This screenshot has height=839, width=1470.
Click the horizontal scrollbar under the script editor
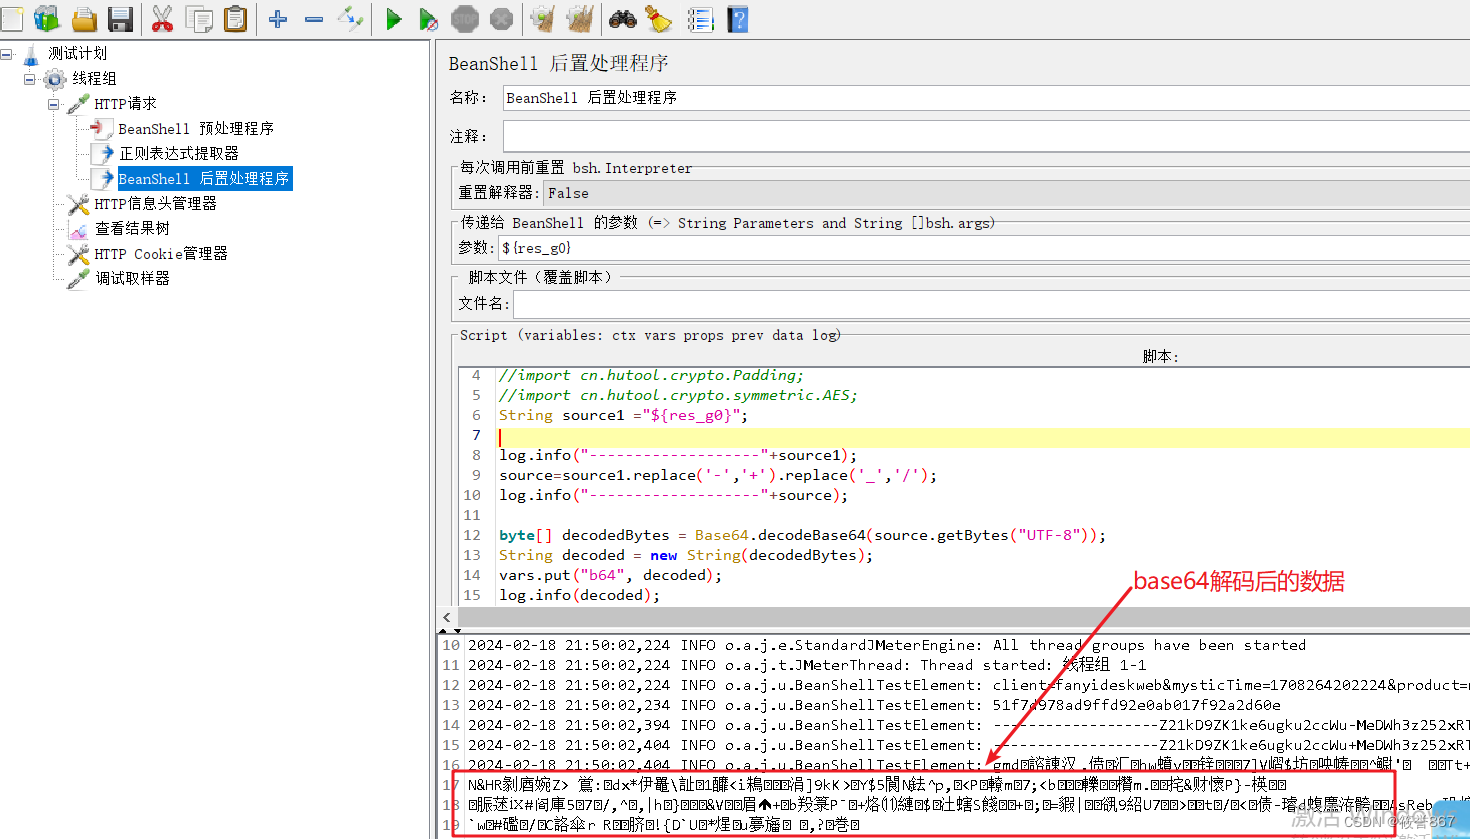900,618
